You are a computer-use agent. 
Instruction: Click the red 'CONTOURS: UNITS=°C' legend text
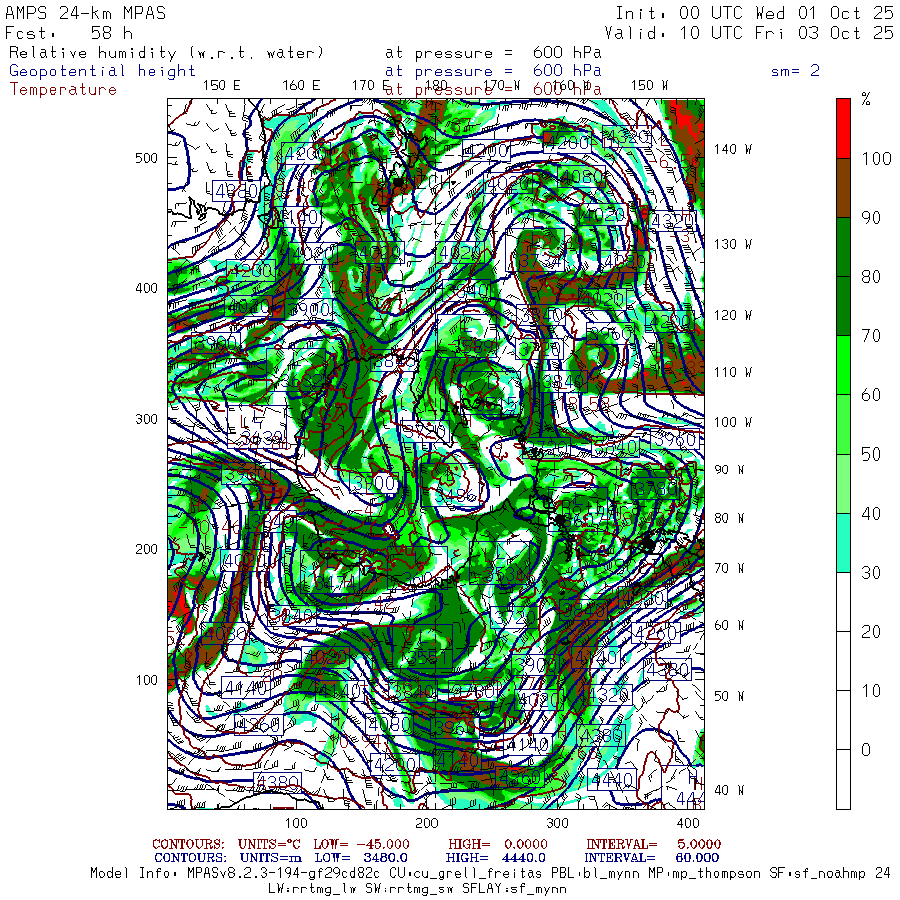click(x=228, y=844)
